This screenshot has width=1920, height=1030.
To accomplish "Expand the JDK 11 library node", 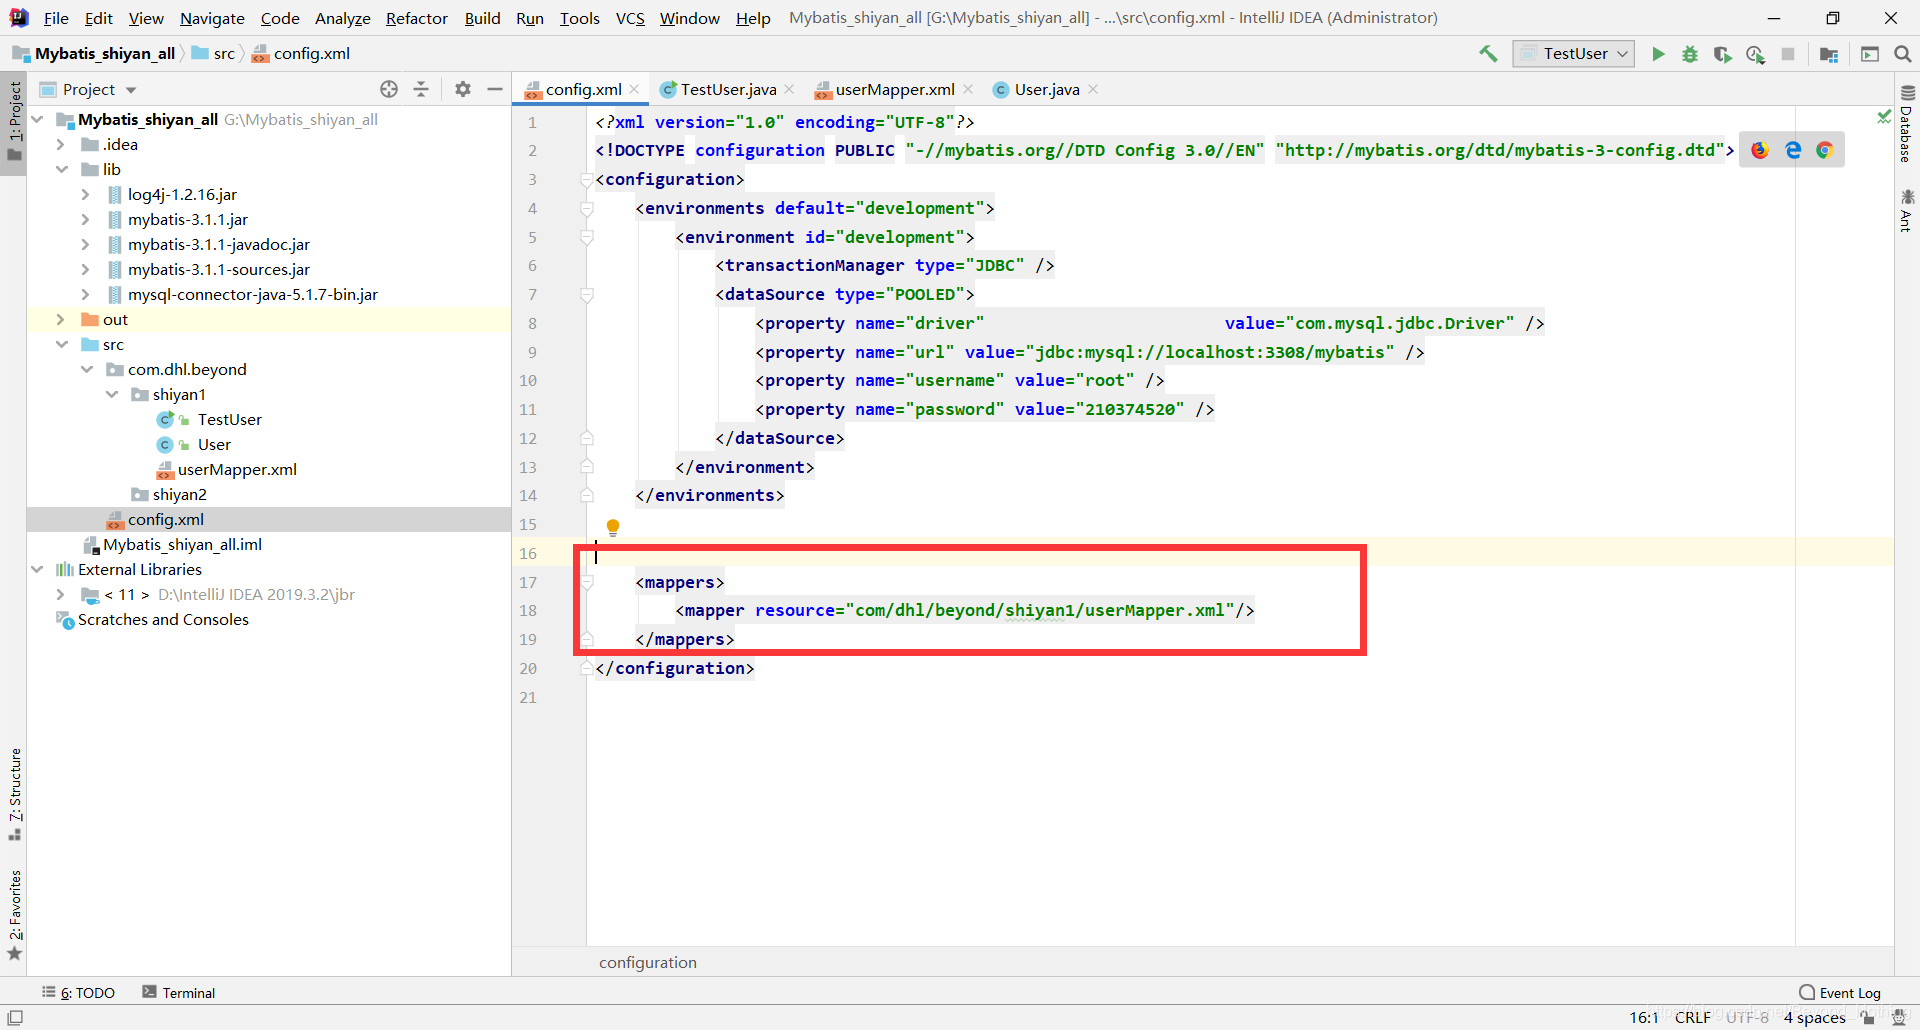I will point(61,595).
